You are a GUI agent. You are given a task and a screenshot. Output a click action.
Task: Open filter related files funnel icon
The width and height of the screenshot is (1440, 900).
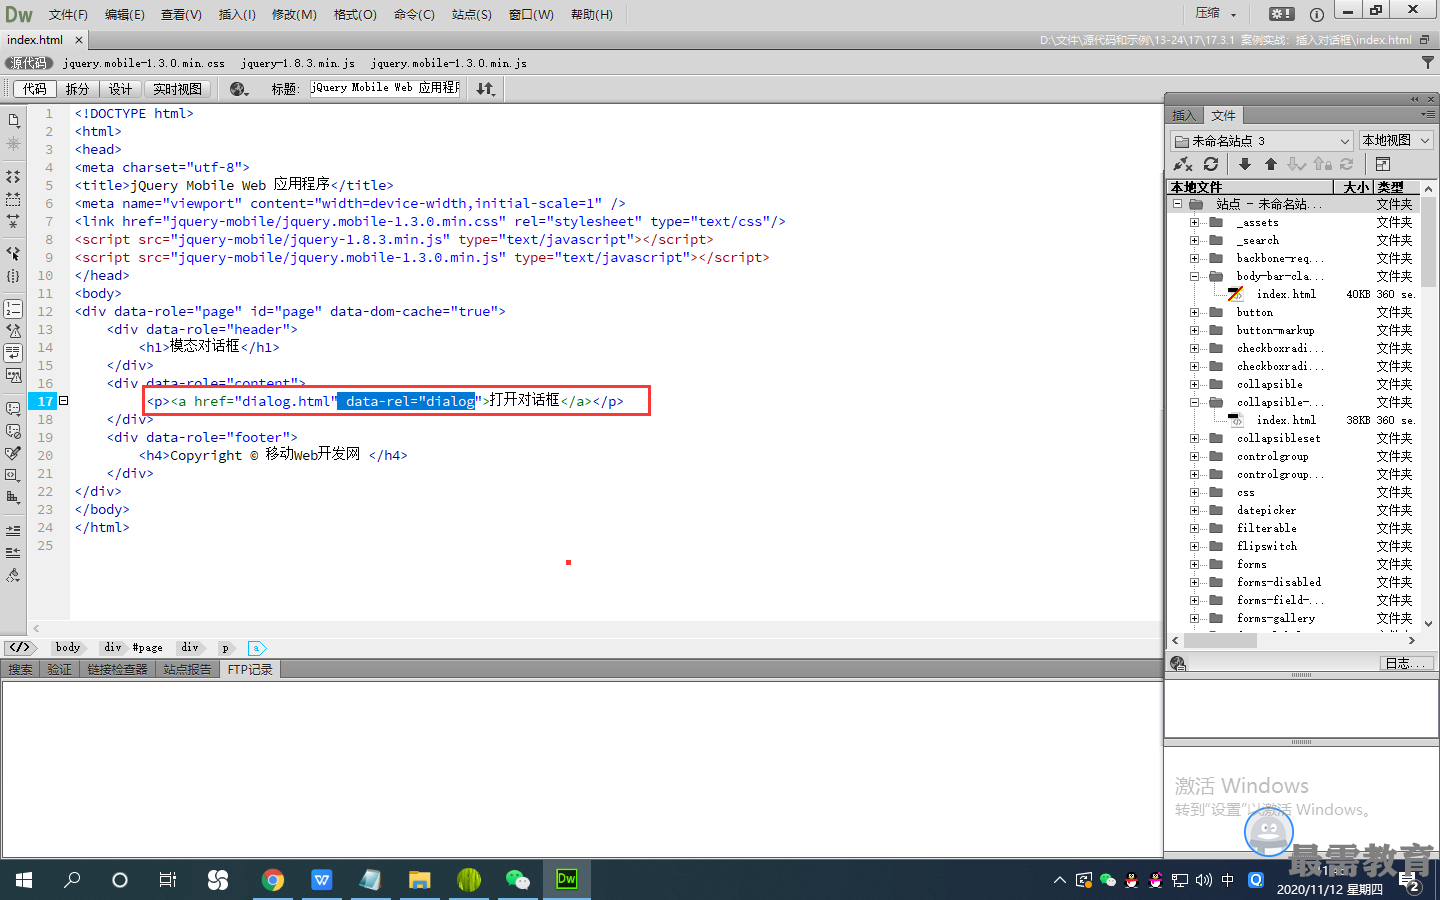pyautogui.click(x=1428, y=62)
